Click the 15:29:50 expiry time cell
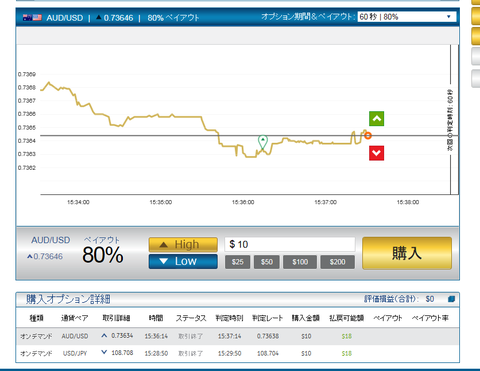480x371 pixels. pos(229,353)
